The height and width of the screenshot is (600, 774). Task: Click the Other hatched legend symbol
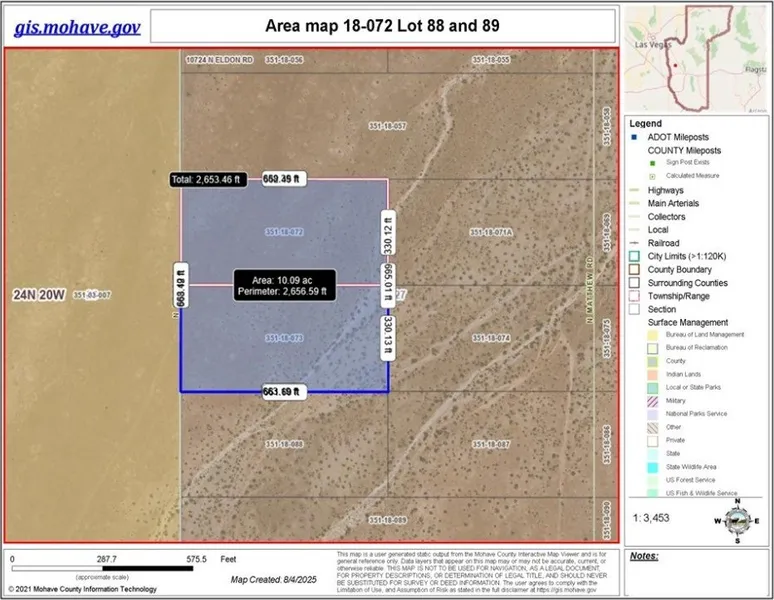pos(634,426)
